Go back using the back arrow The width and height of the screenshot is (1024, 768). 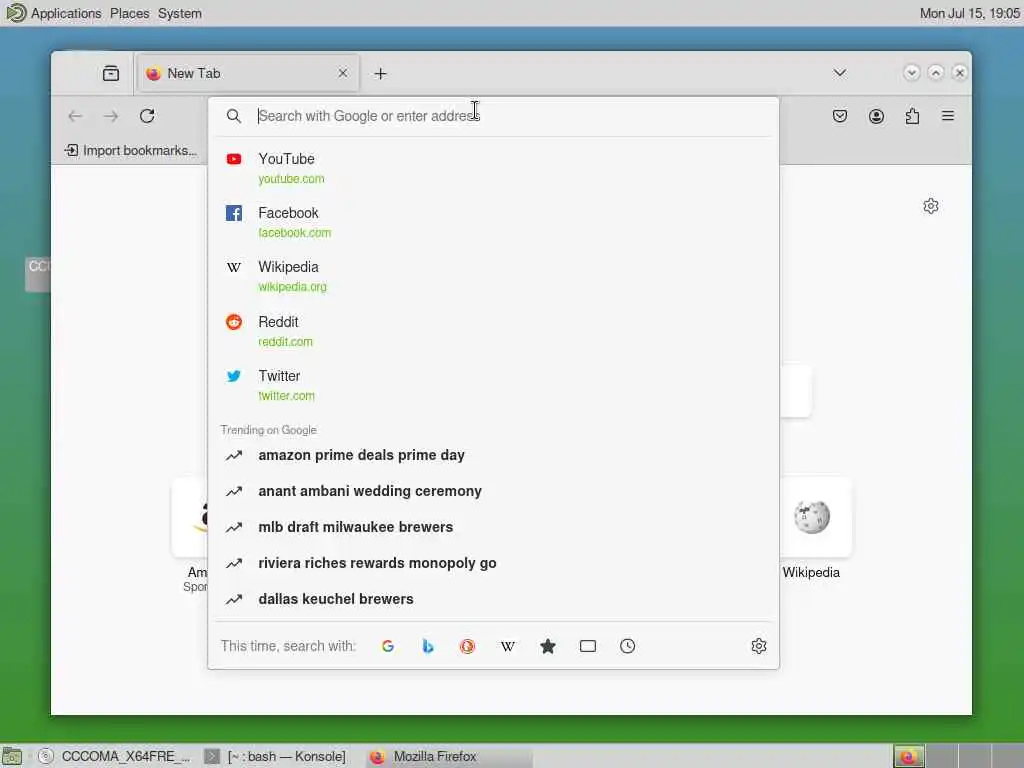coord(75,116)
